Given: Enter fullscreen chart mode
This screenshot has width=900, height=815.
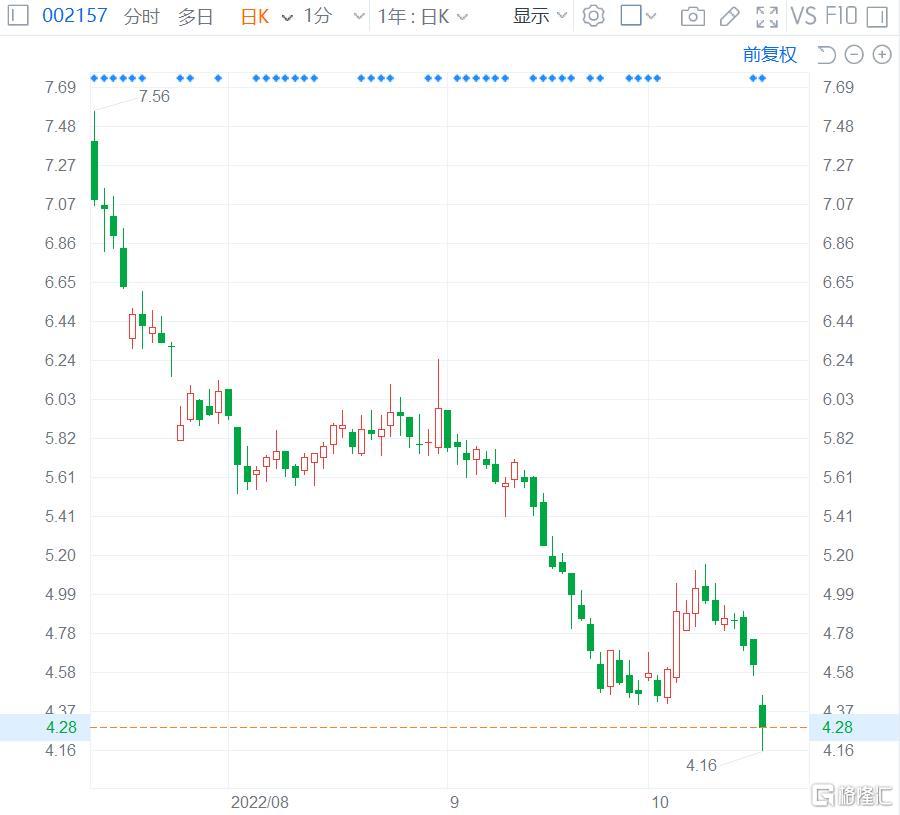Looking at the screenshot, I should [x=767, y=17].
